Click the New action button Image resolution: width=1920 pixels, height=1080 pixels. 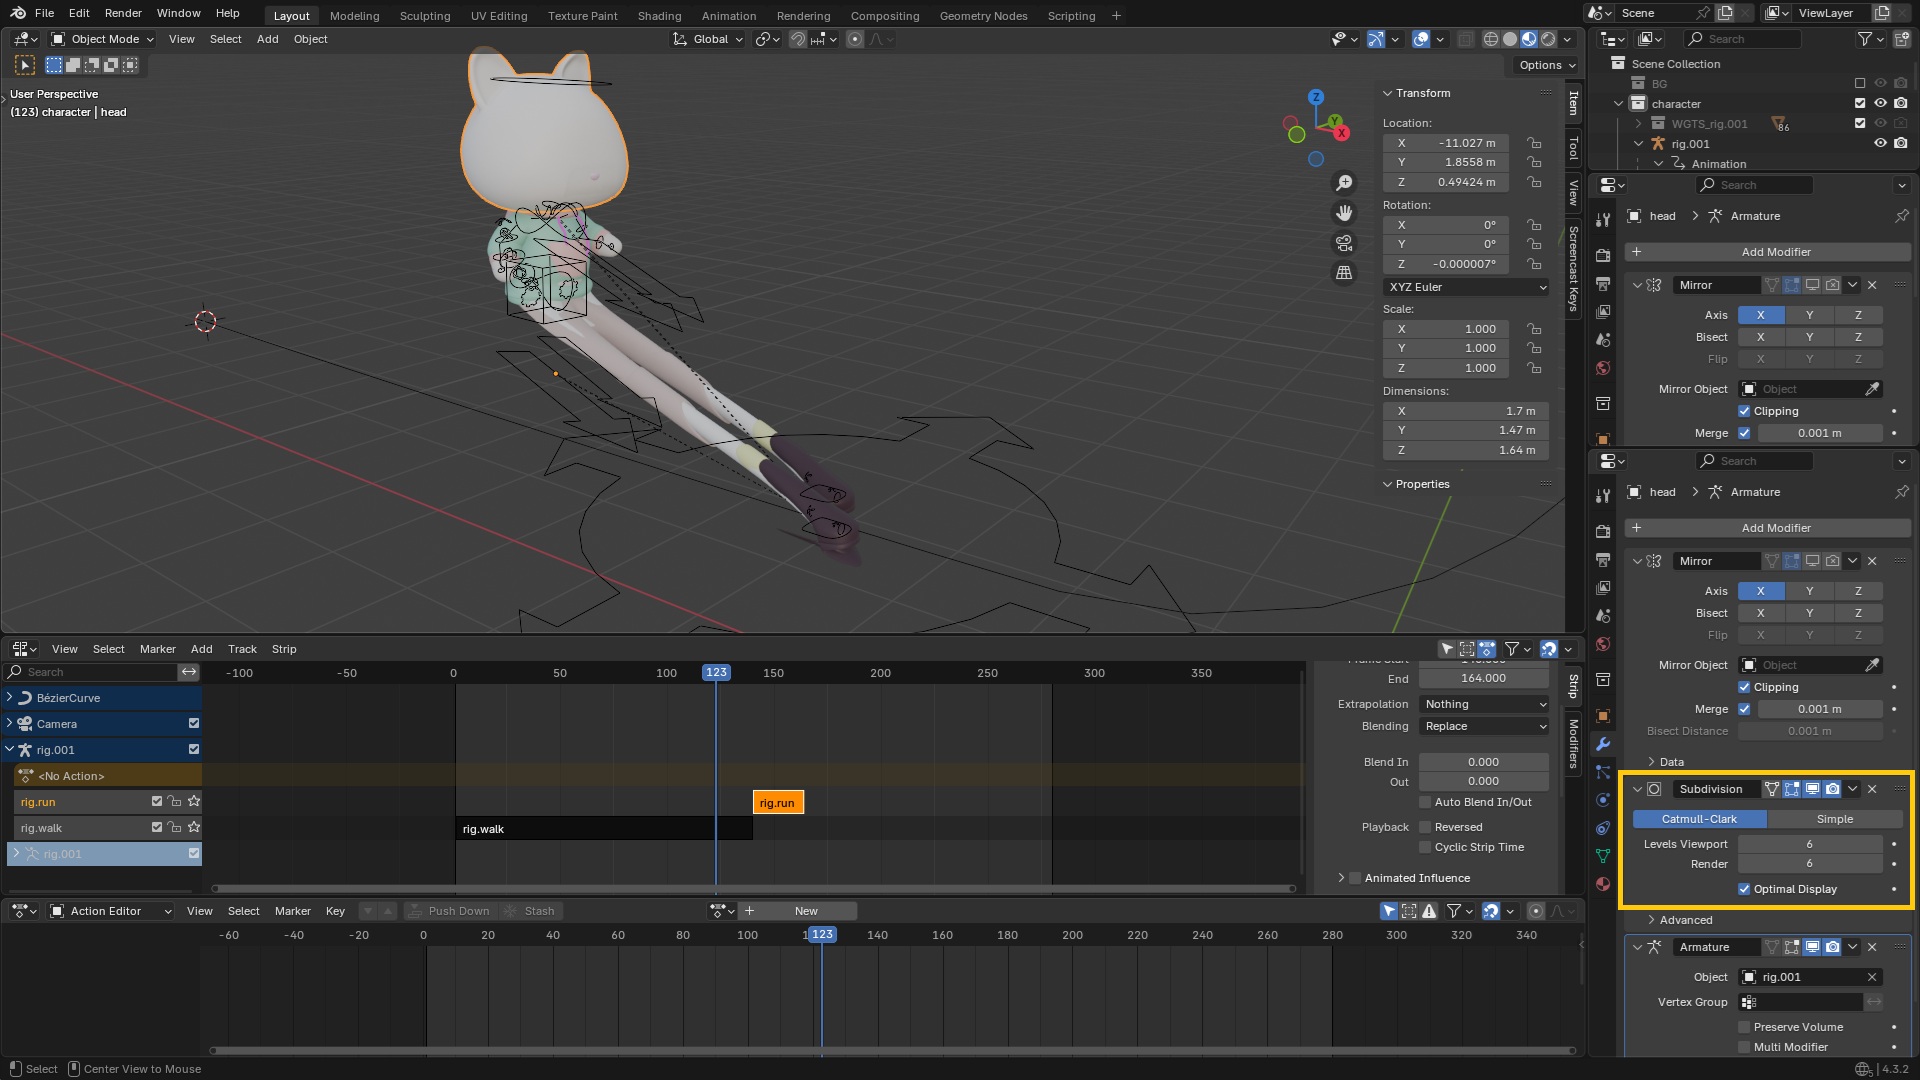pos(806,911)
